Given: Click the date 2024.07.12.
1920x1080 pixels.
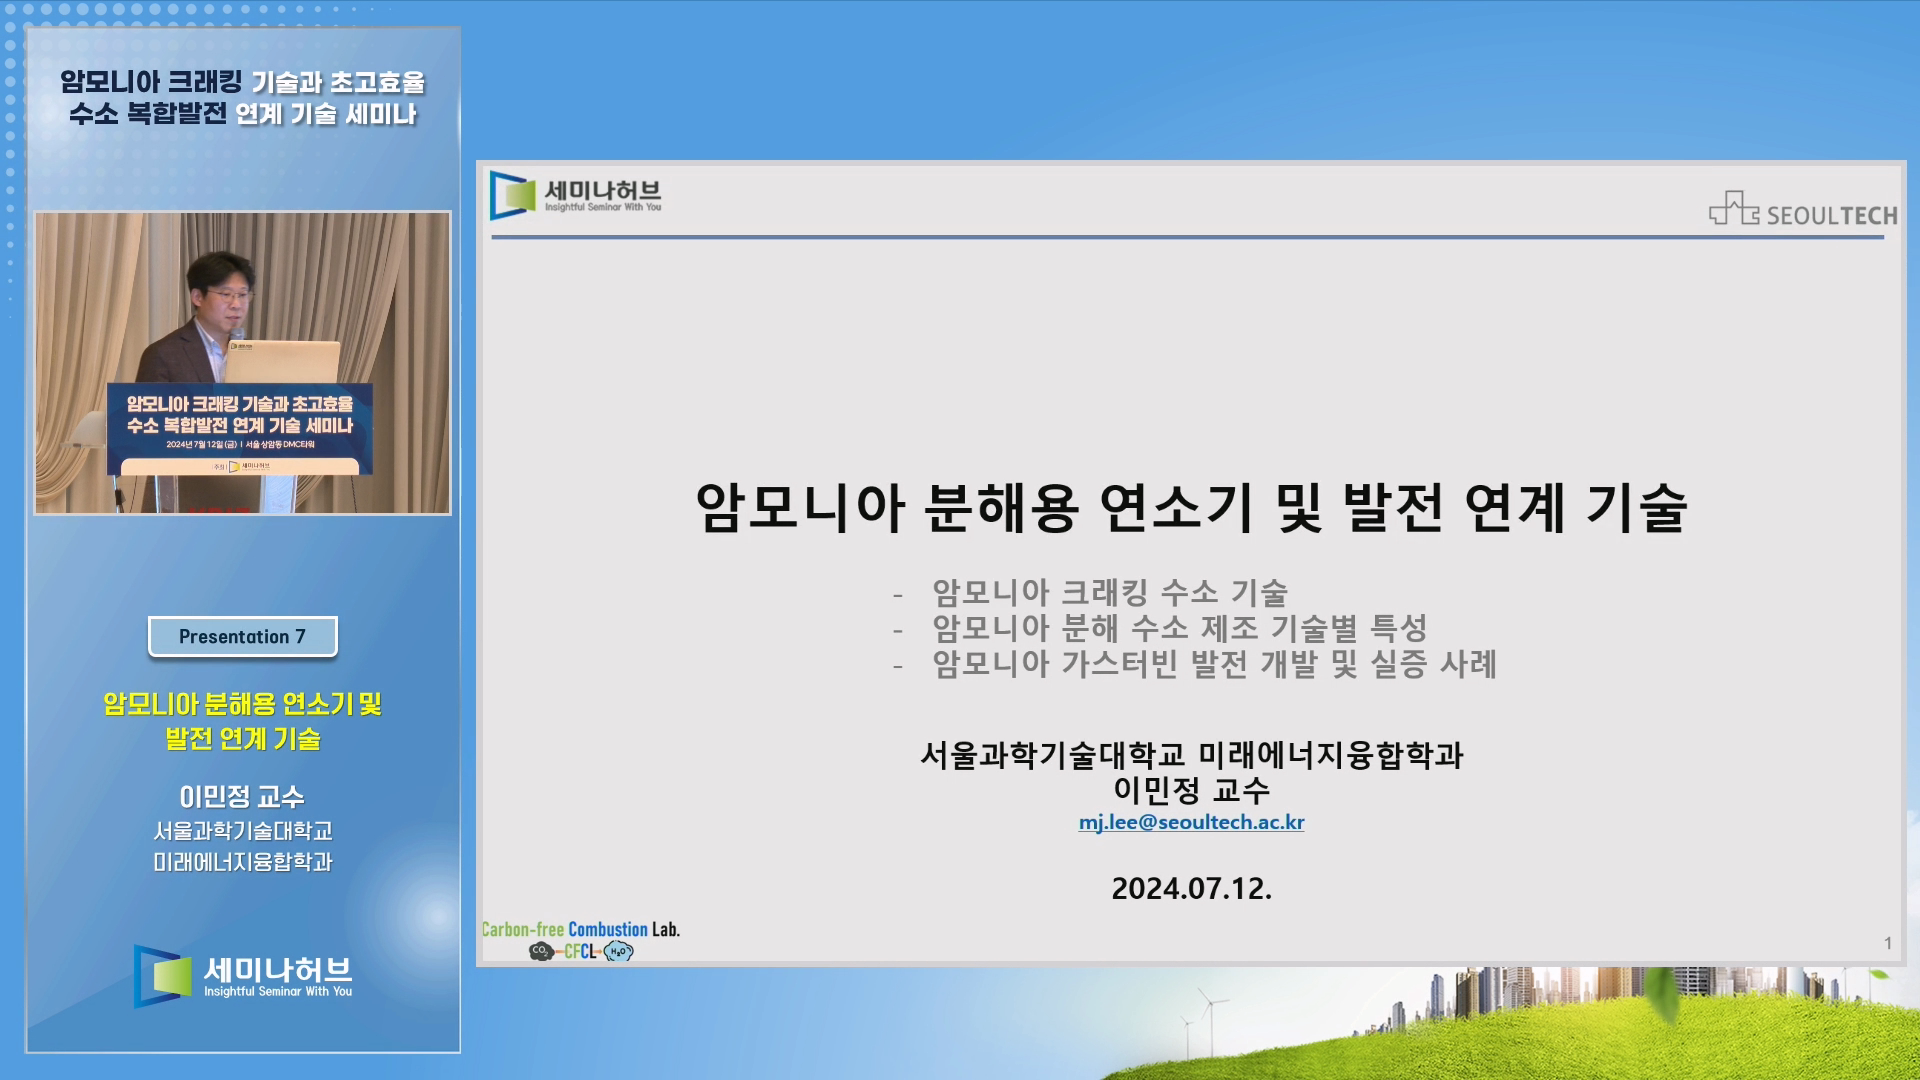Looking at the screenshot, I should [1191, 888].
